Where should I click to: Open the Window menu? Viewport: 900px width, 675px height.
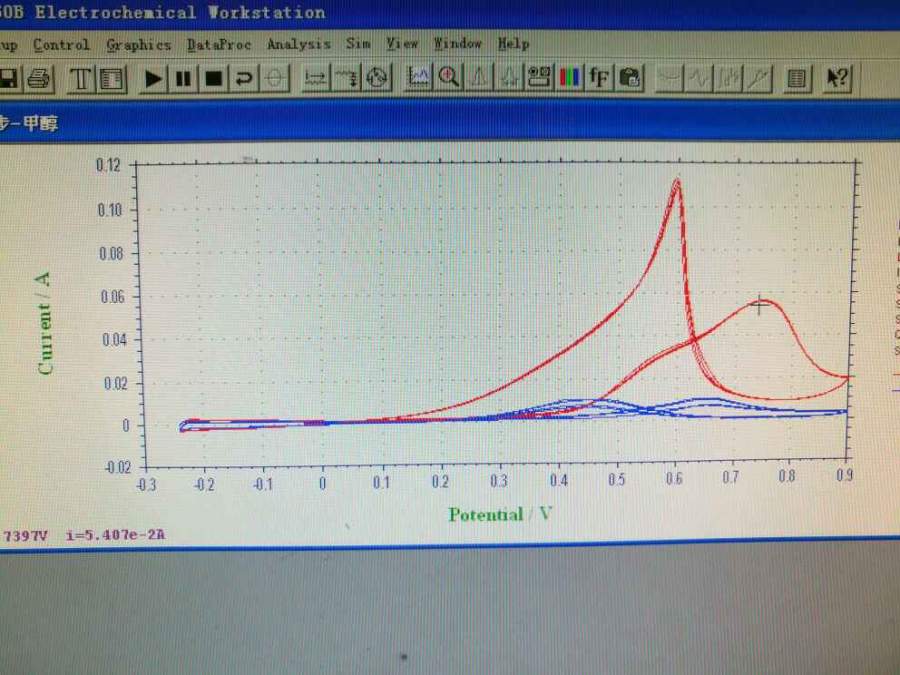(x=457, y=44)
